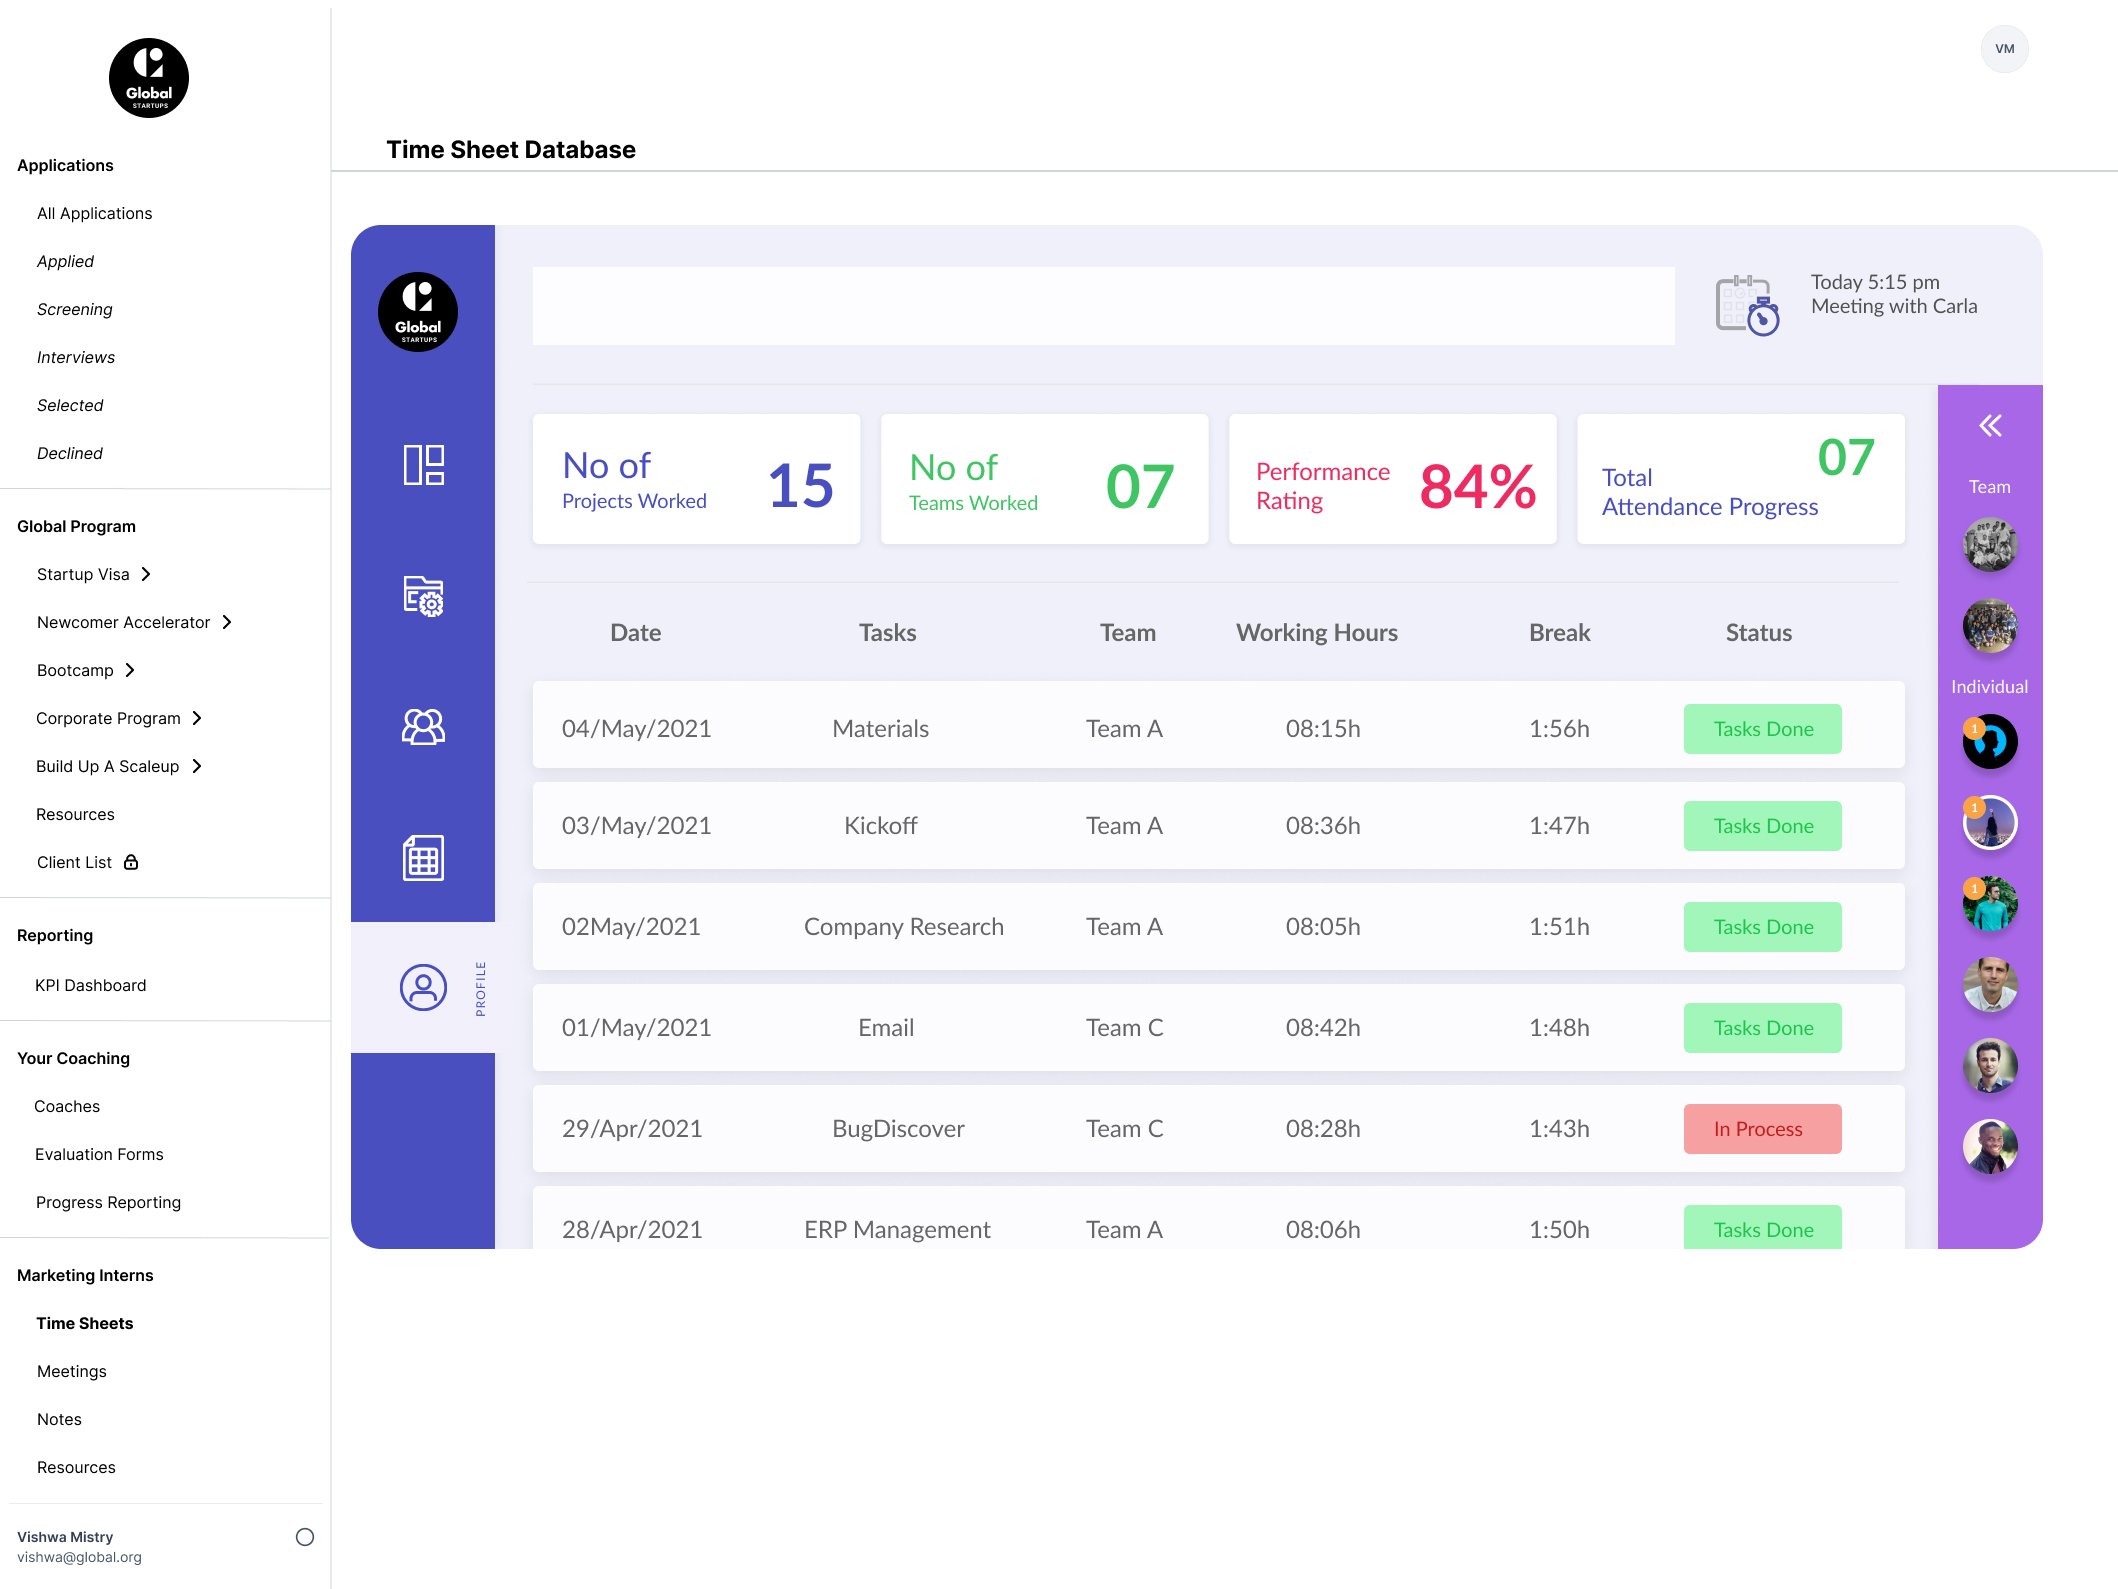
Task: Expand the Startup Visa submenu
Action: [x=146, y=574]
